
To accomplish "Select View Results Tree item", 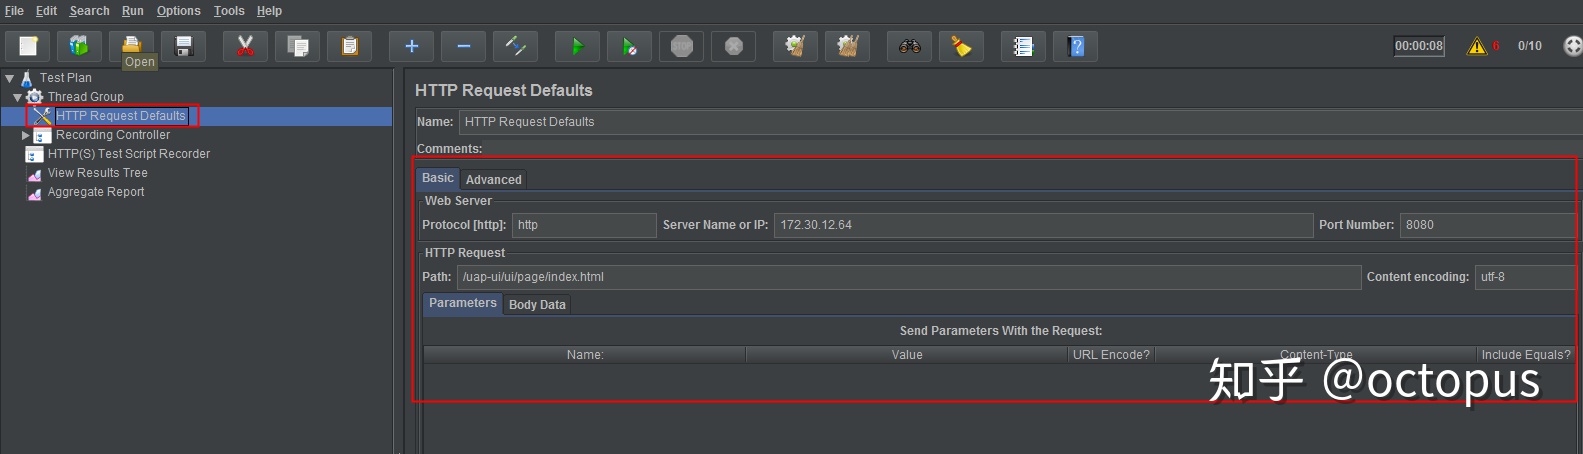I will (98, 173).
